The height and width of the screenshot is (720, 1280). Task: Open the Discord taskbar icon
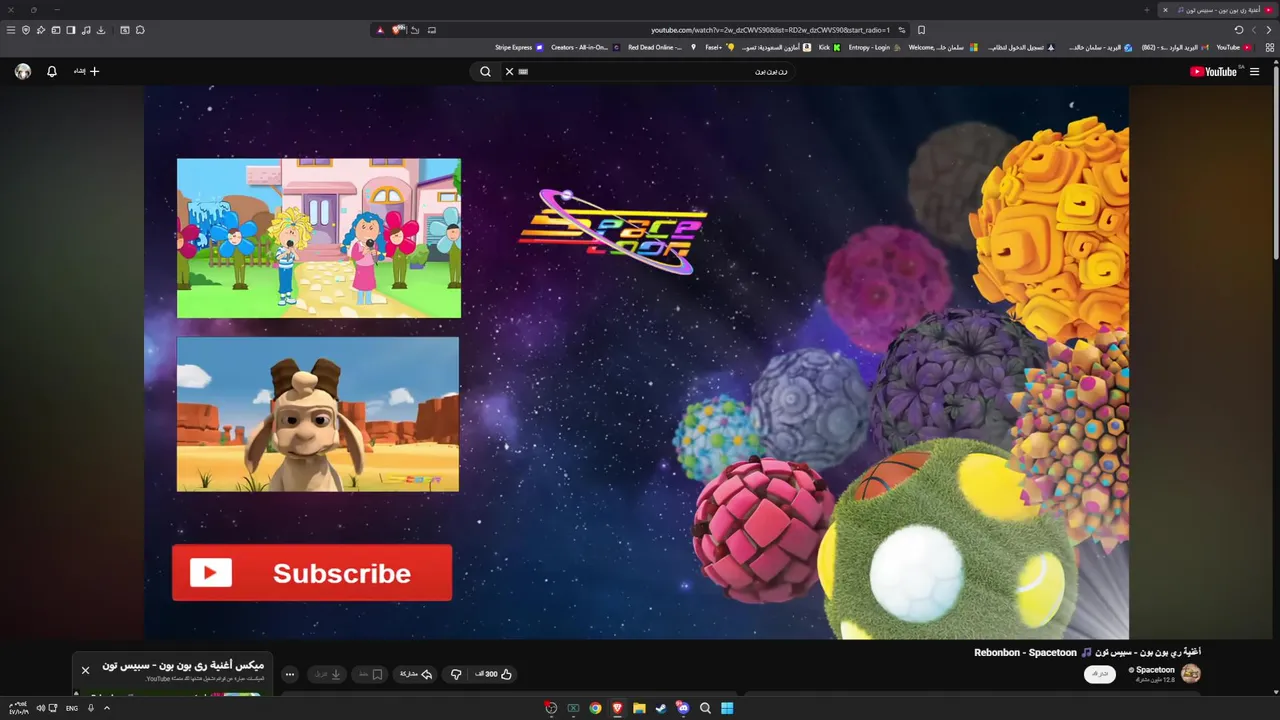tap(683, 708)
